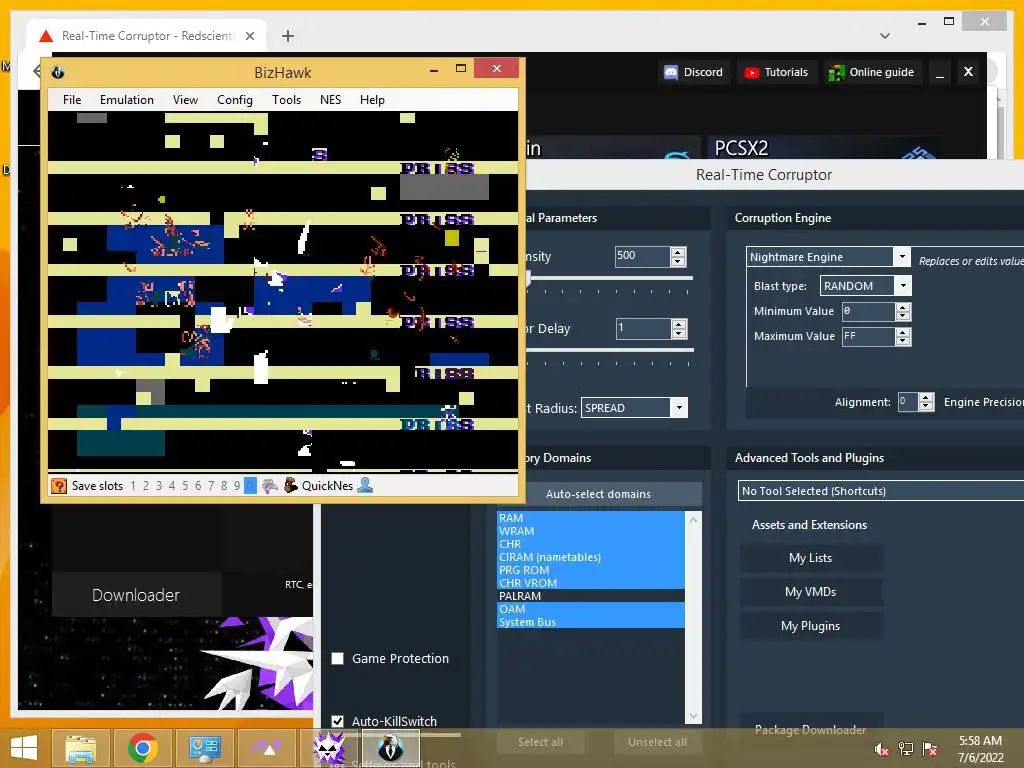
Task: Toggle the CHR memory domain
Action: 590,544
